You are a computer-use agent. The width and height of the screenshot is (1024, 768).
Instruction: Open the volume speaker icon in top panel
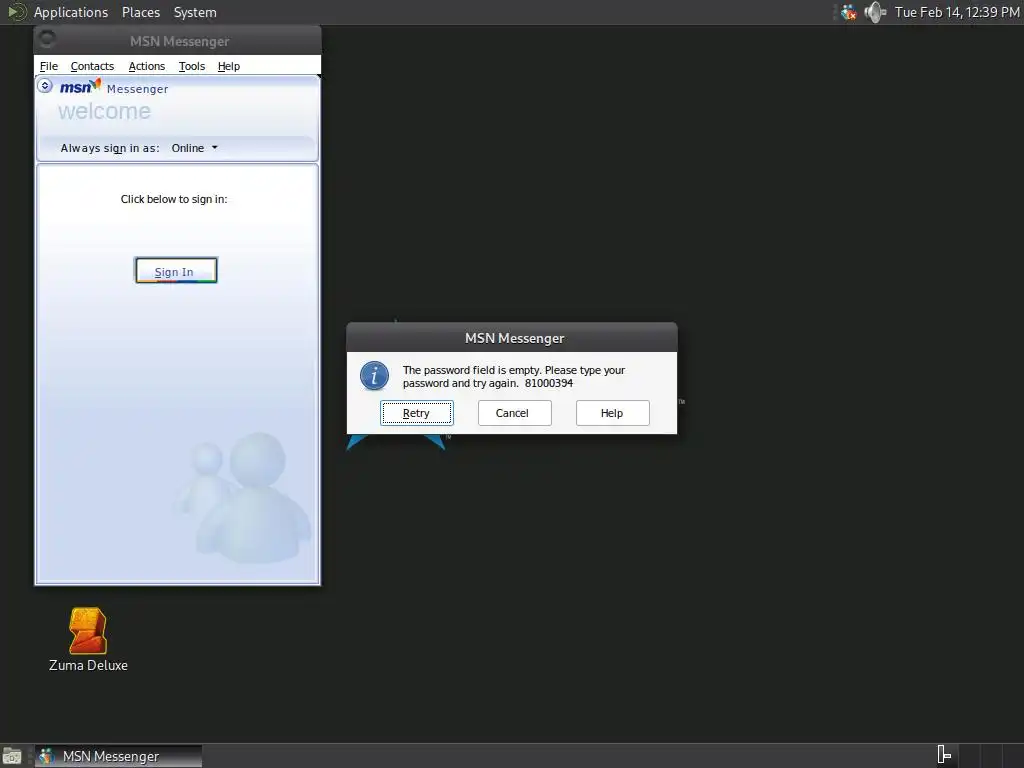pos(875,12)
